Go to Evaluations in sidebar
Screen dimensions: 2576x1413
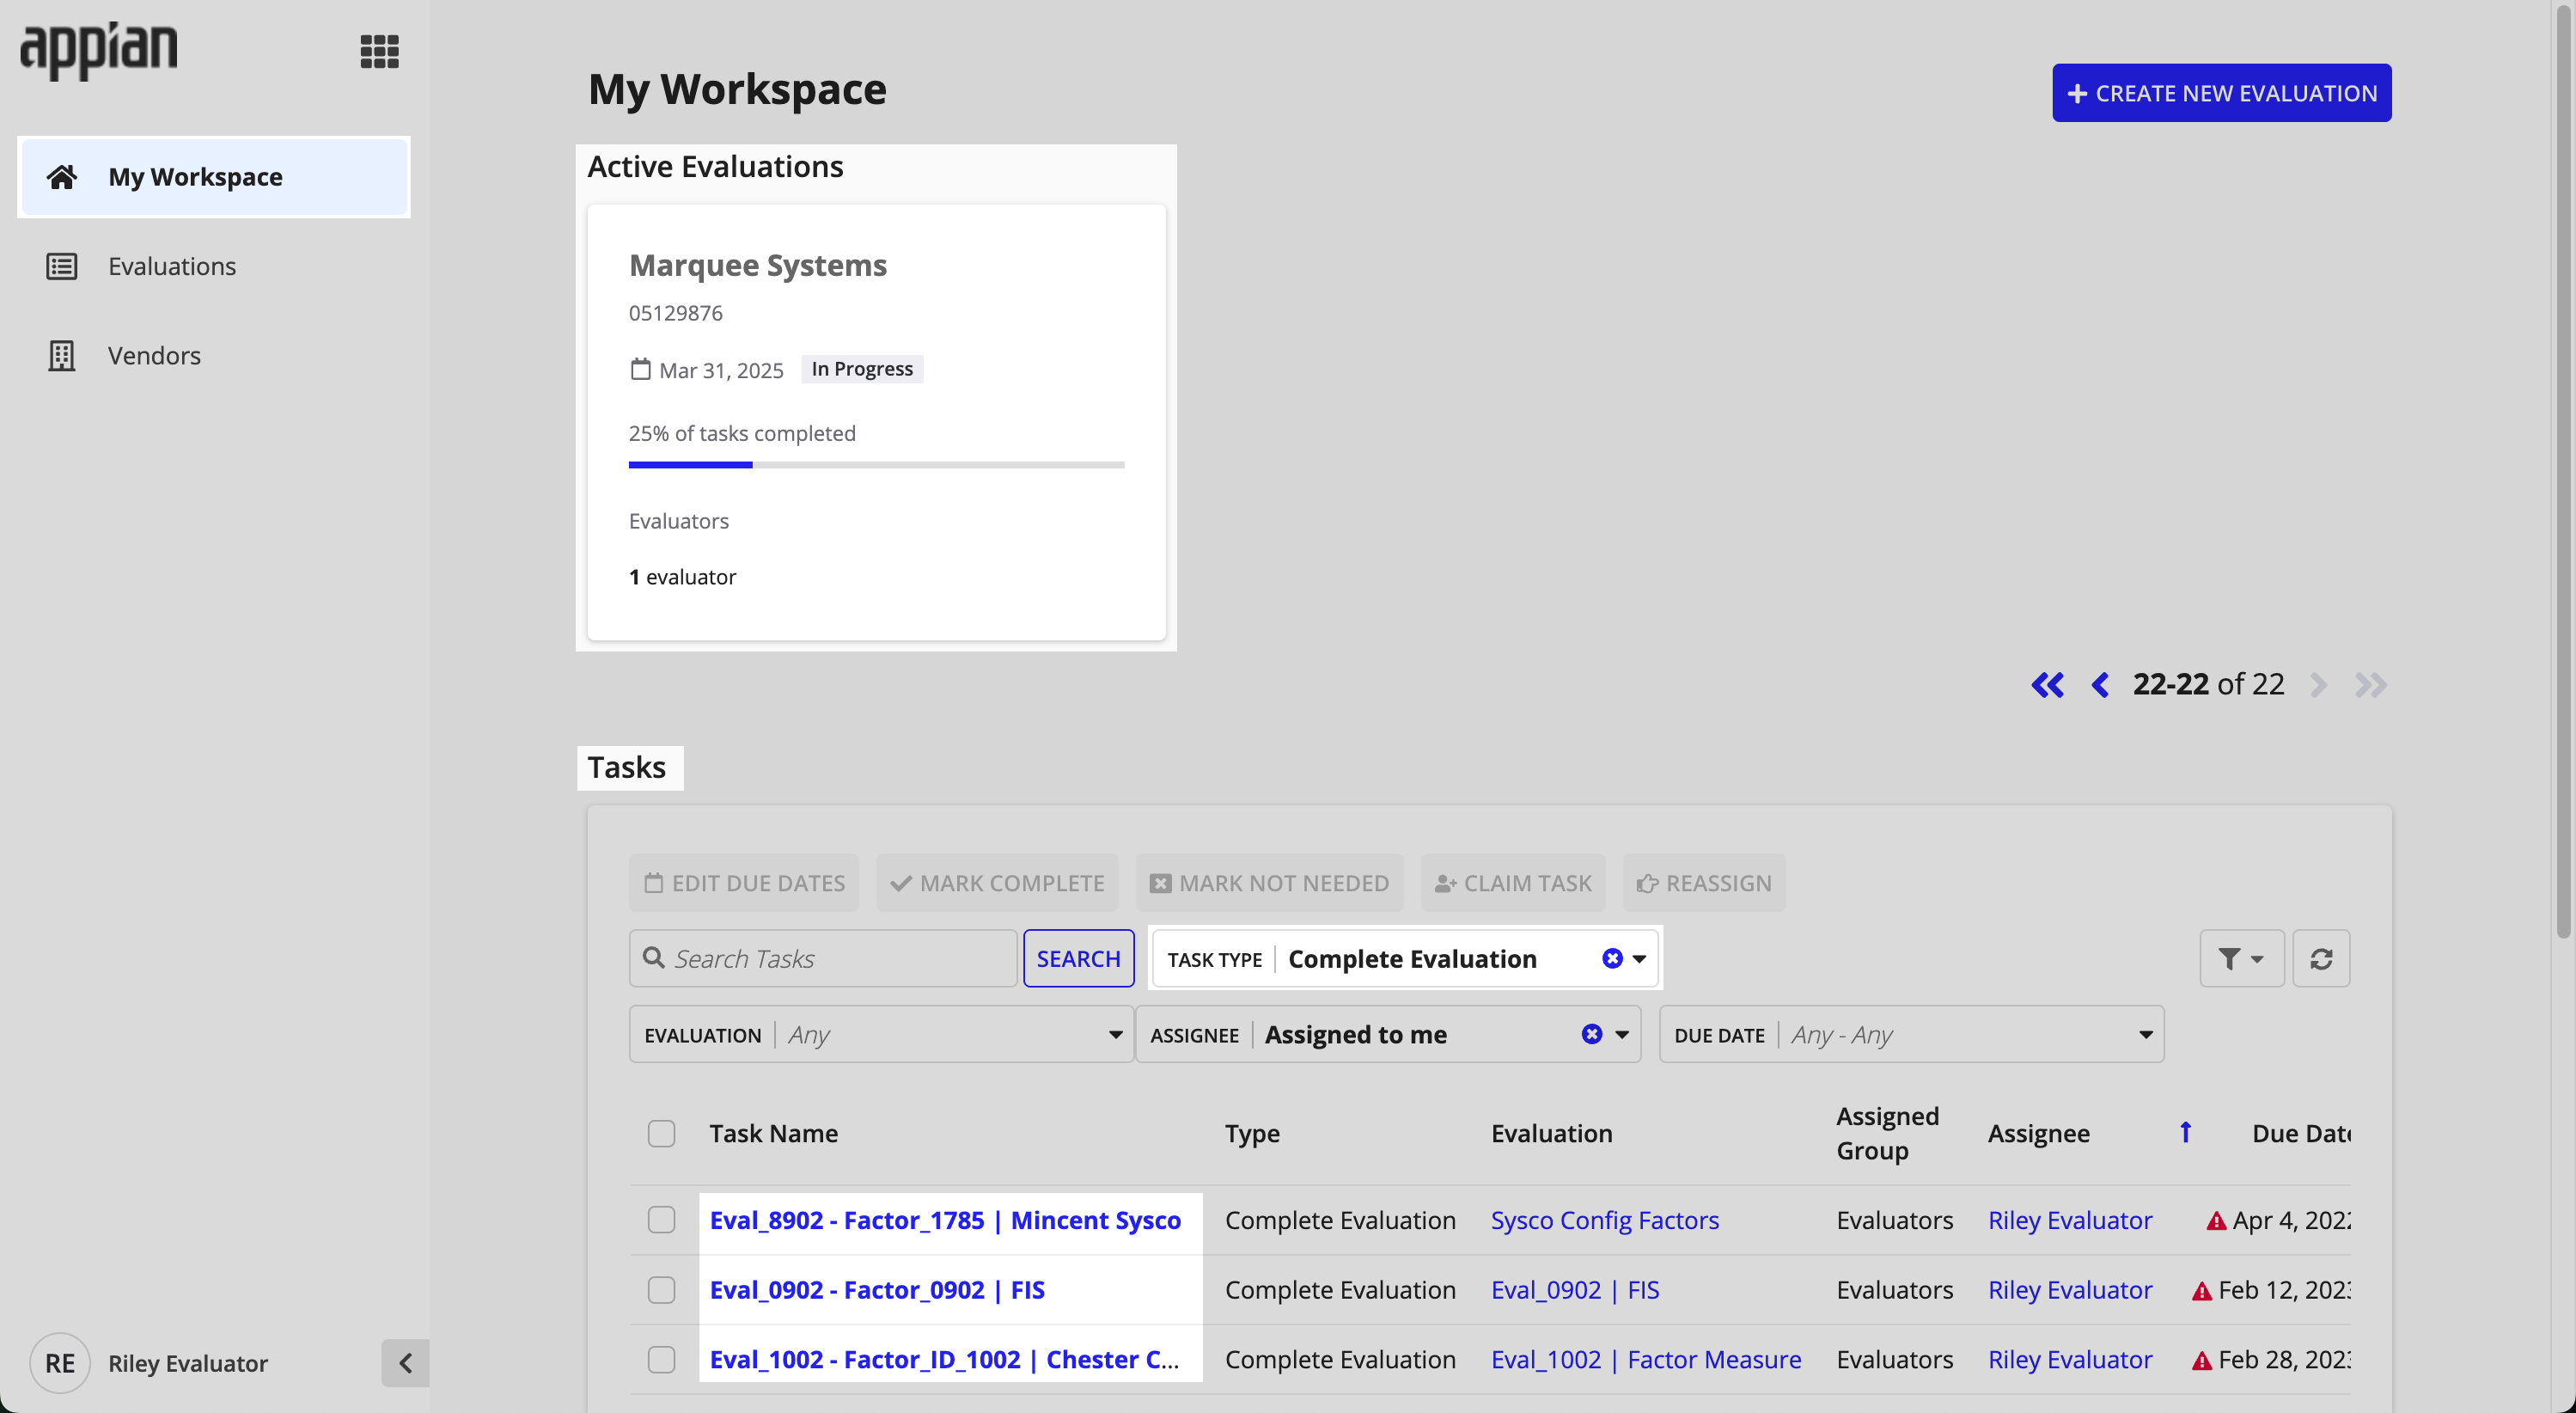214,266
